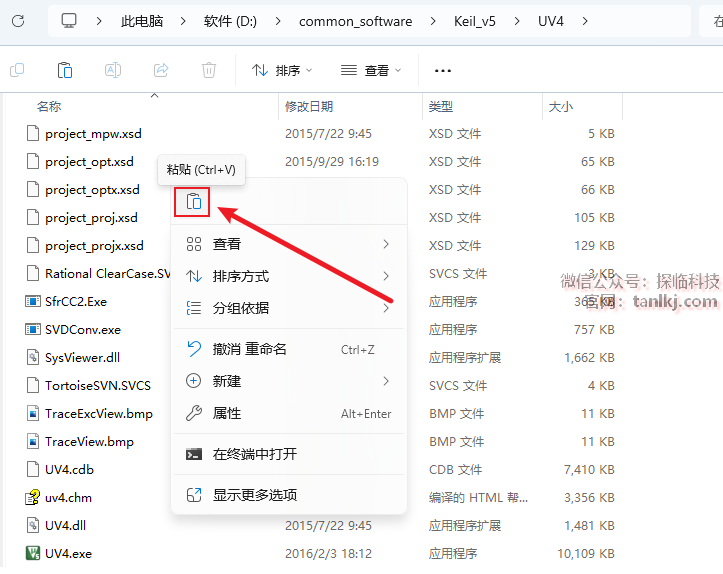Click the 2015/9/29 16:19 date cell

click(x=332, y=162)
